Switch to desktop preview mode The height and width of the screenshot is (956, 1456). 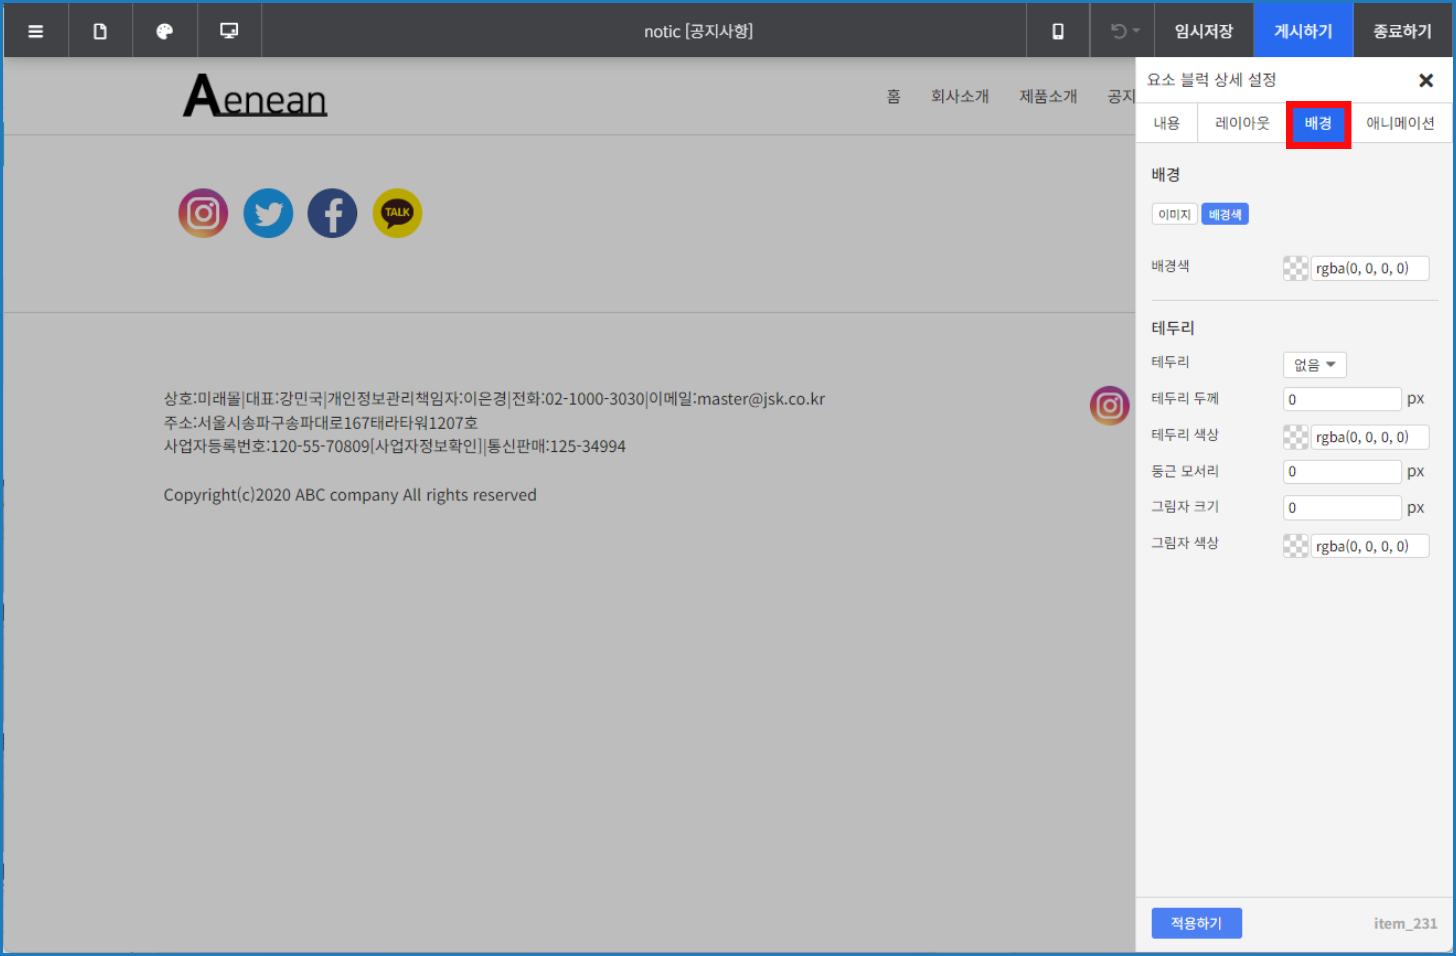pyautogui.click(x=228, y=30)
